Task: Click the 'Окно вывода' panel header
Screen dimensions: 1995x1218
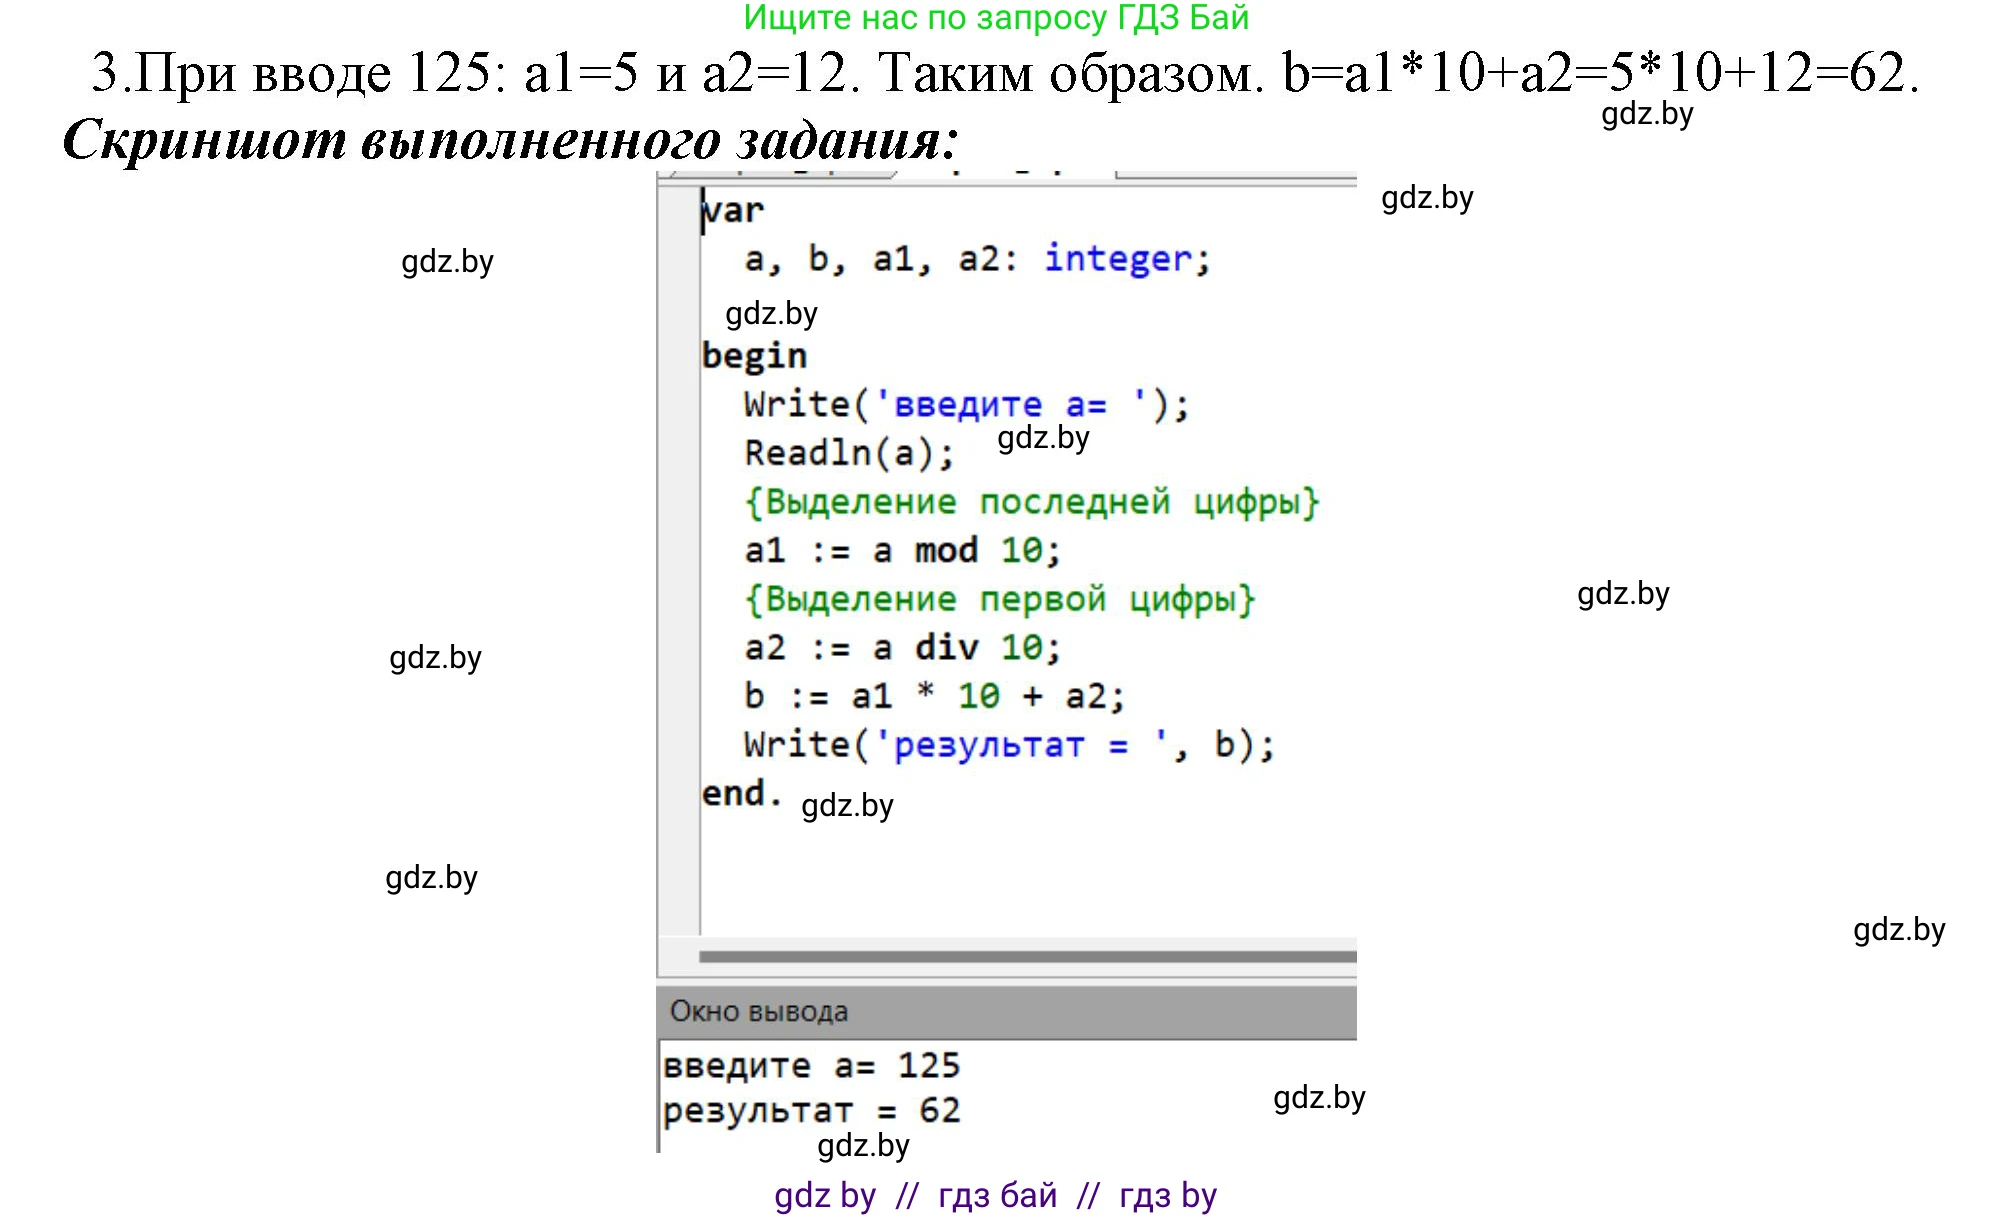Action: (x=758, y=1012)
